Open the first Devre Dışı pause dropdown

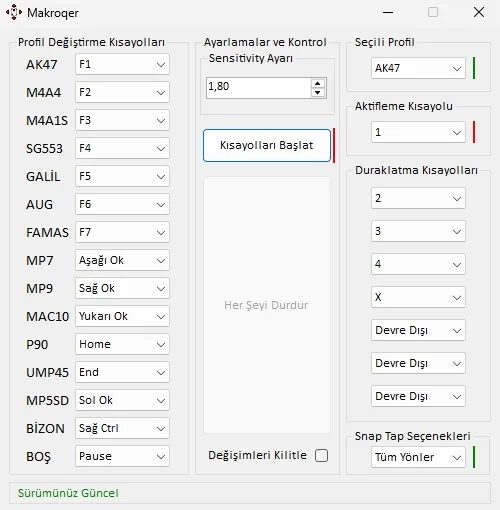coord(418,330)
